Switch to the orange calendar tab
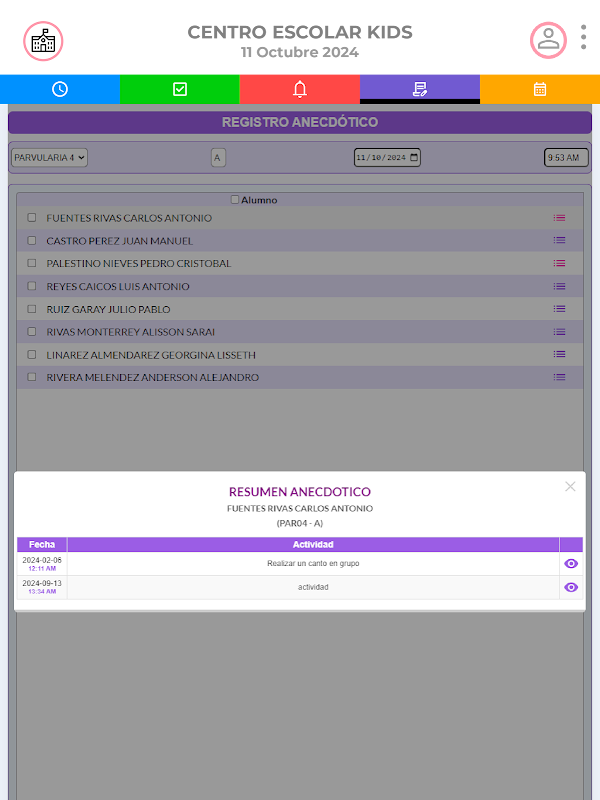 (540, 89)
